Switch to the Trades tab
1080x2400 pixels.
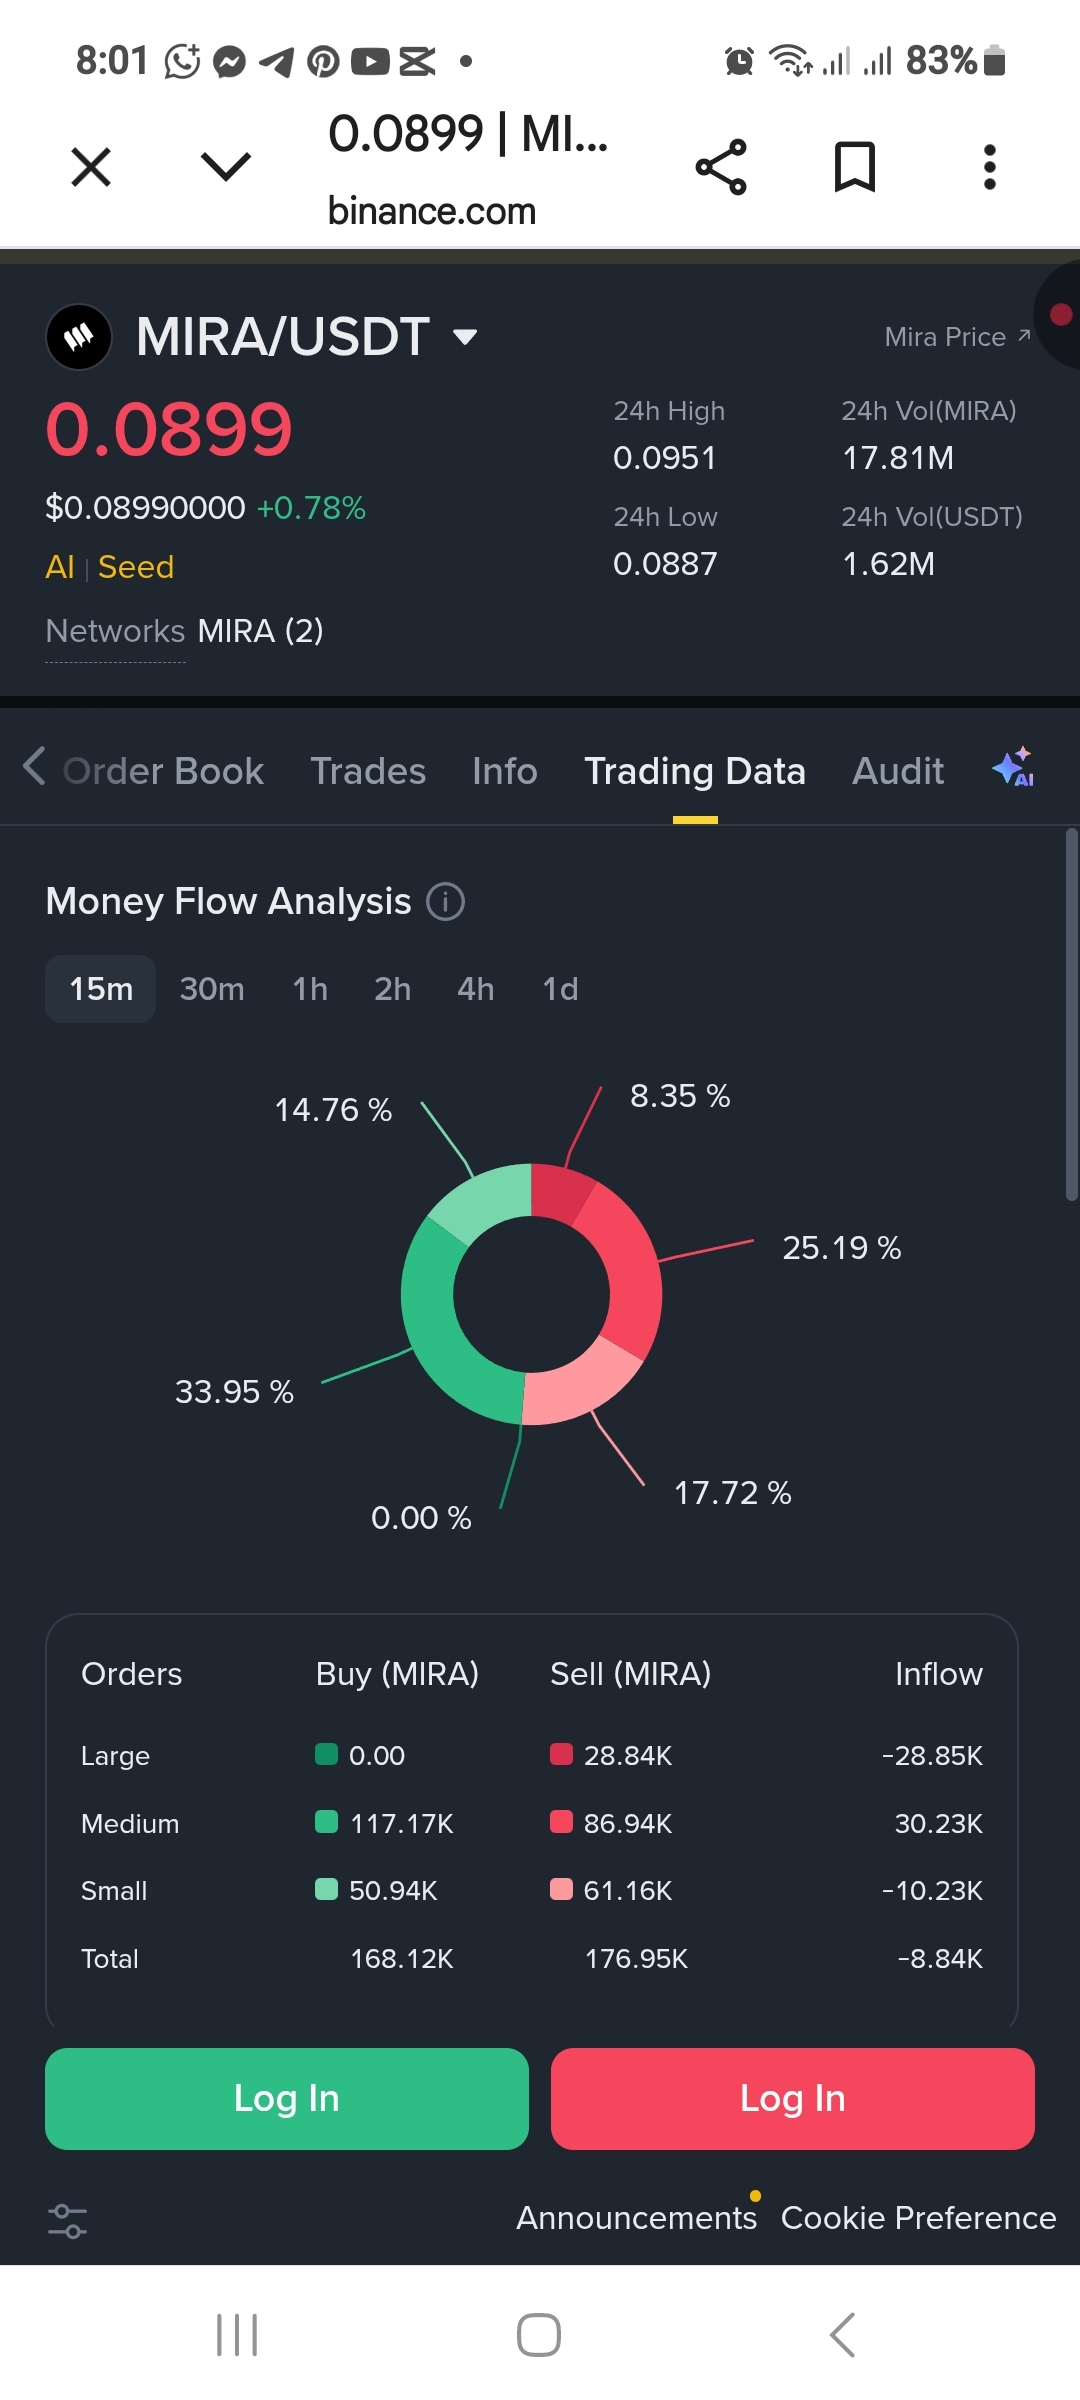click(368, 771)
